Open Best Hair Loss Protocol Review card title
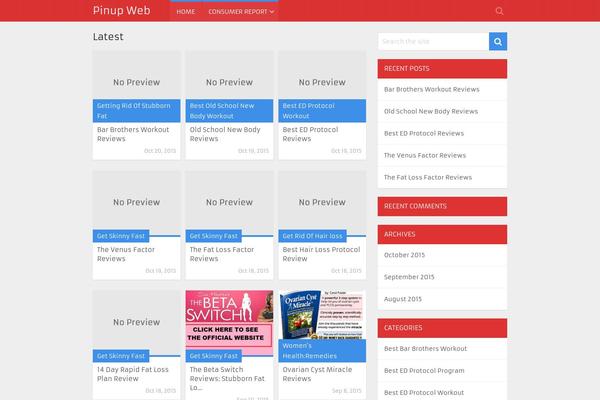The image size is (600, 400). click(x=321, y=254)
